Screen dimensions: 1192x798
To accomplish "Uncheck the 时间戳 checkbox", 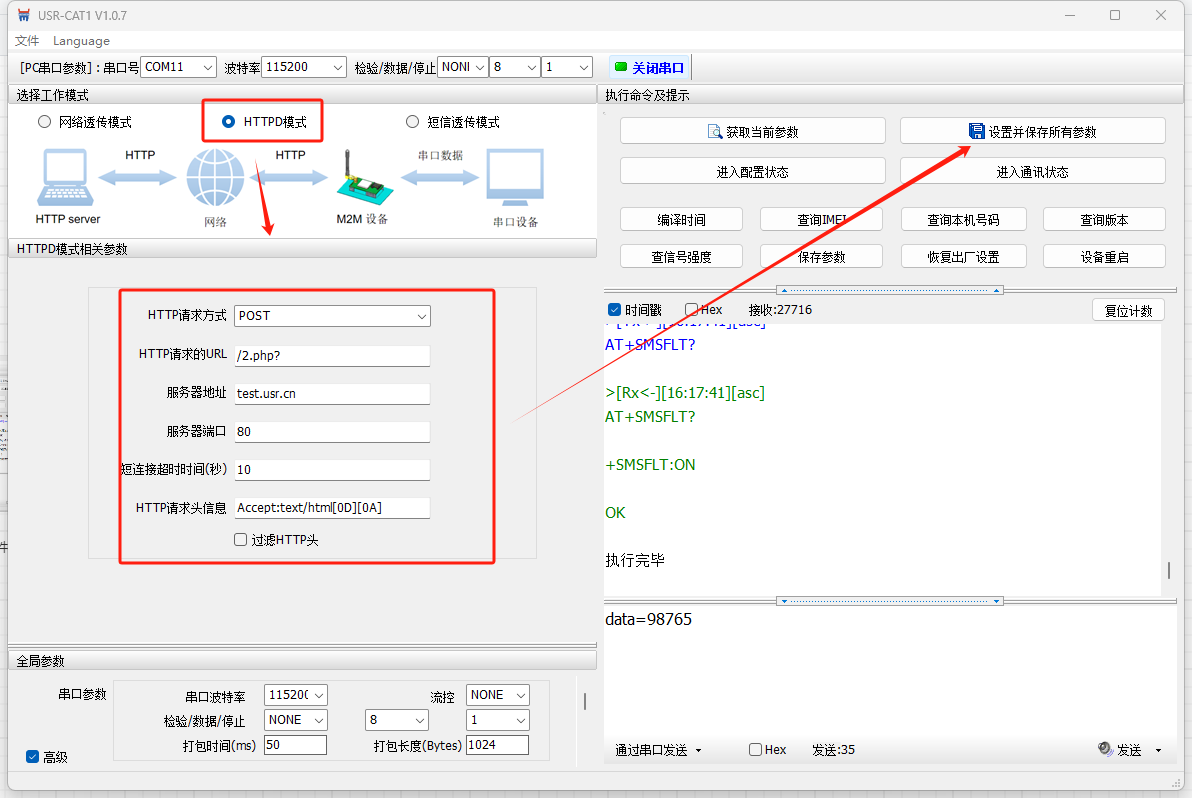I will pos(614,310).
